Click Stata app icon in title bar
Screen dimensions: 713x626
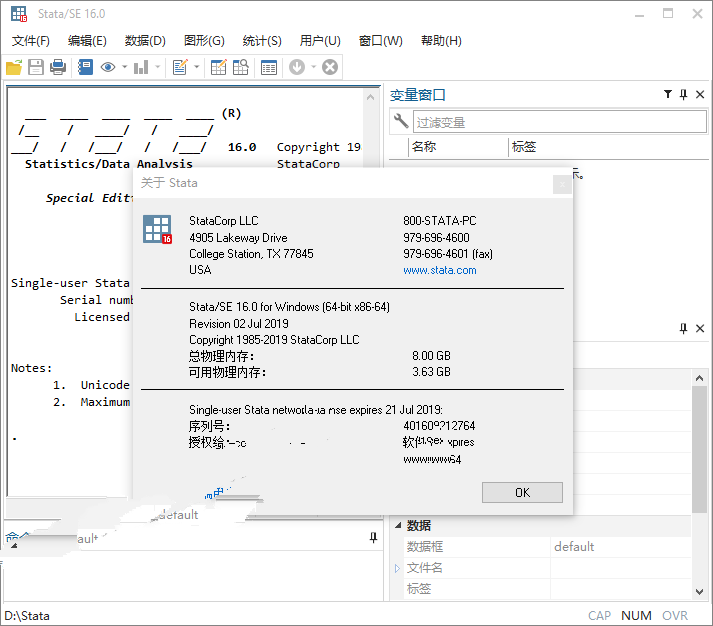pos(19,14)
